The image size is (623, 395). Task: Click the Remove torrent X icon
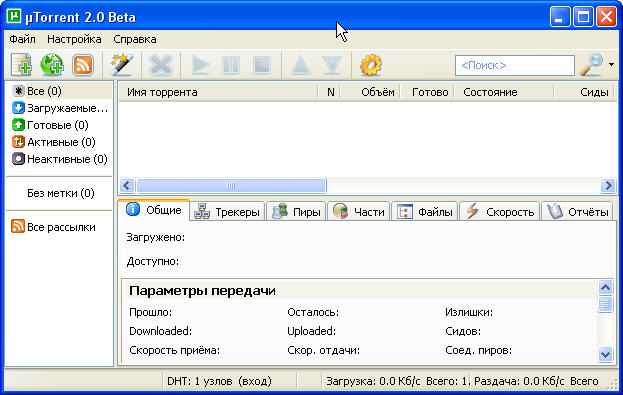[161, 65]
